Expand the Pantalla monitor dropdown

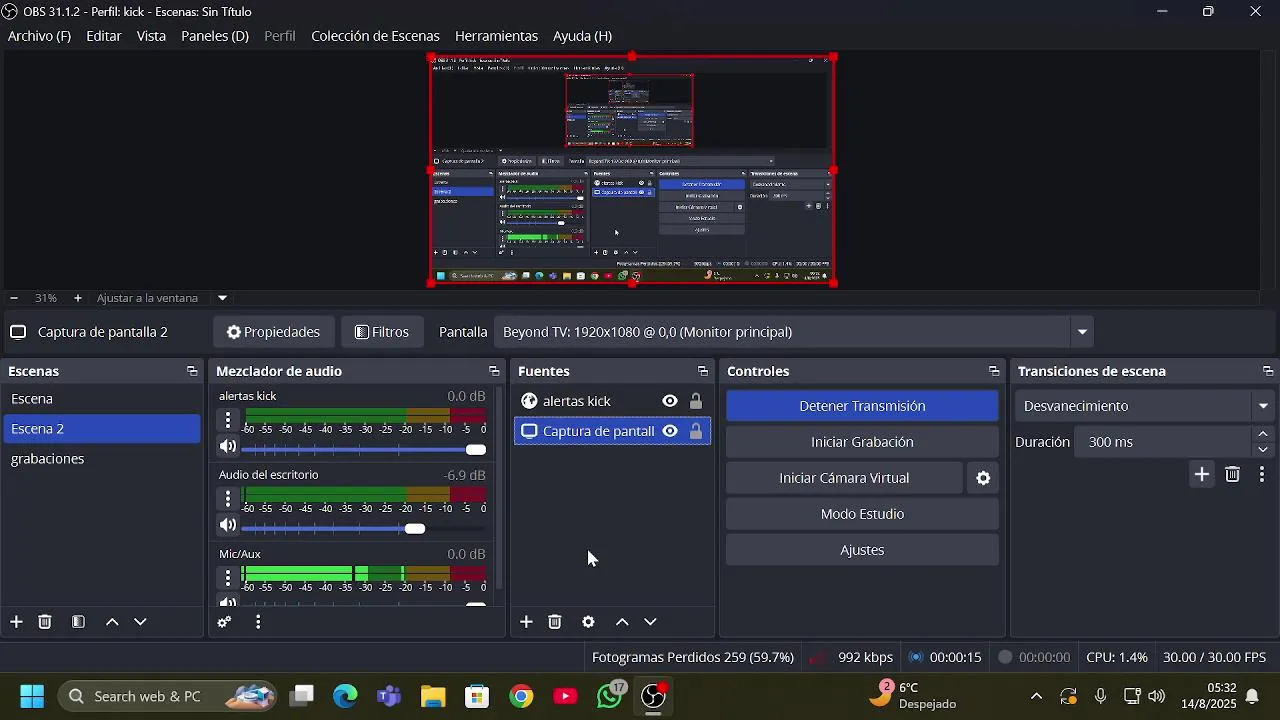1082,332
